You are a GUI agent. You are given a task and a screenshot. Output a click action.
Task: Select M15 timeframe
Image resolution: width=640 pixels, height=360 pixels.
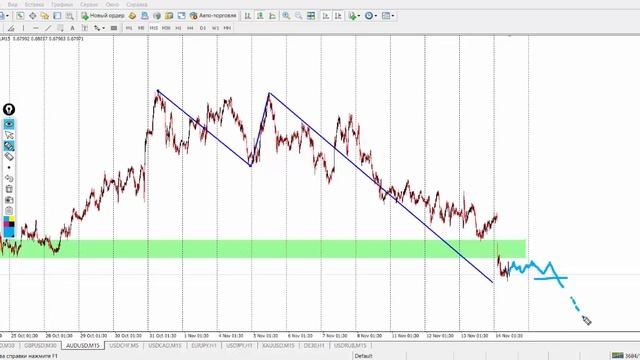[x=153, y=28]
